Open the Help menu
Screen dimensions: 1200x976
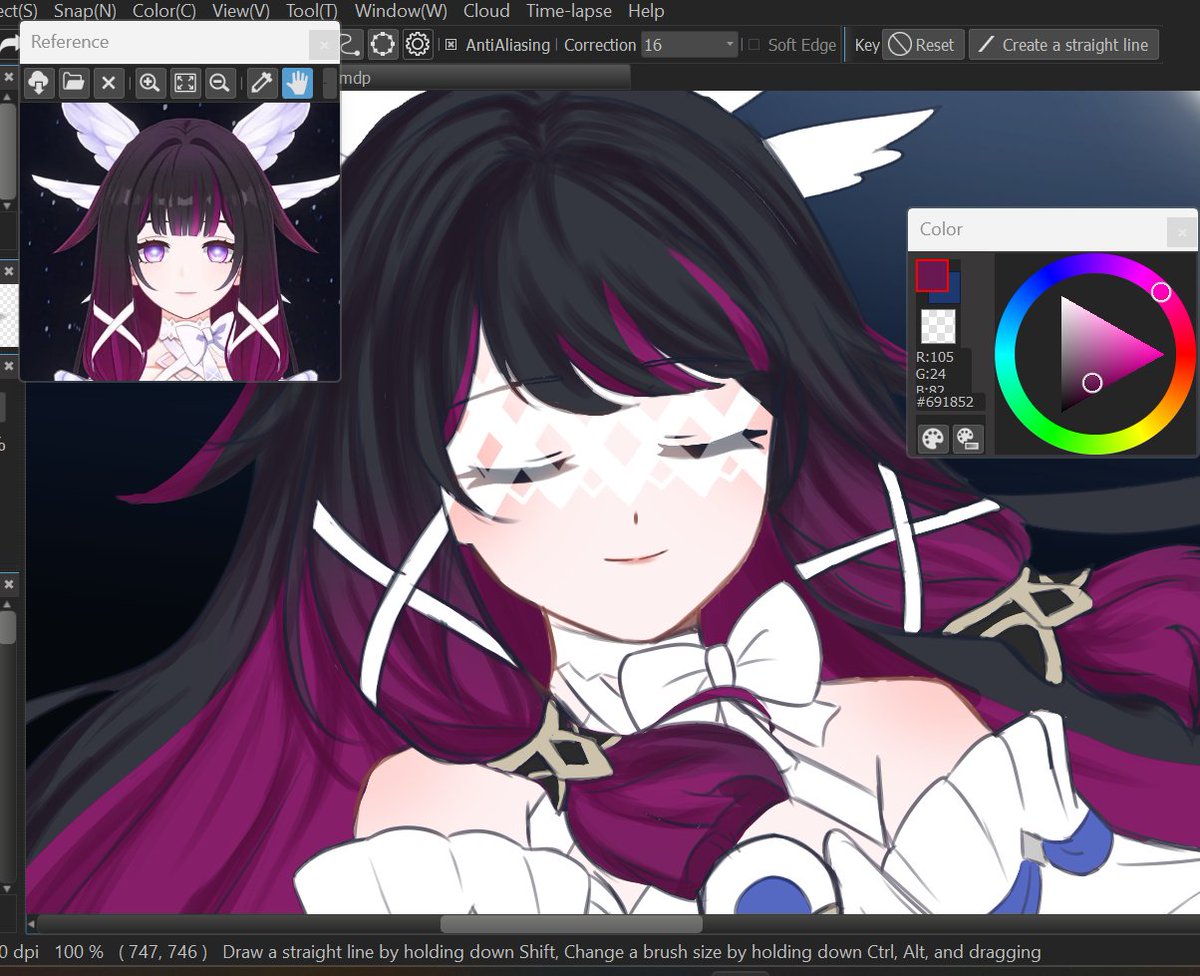[646, 11]
